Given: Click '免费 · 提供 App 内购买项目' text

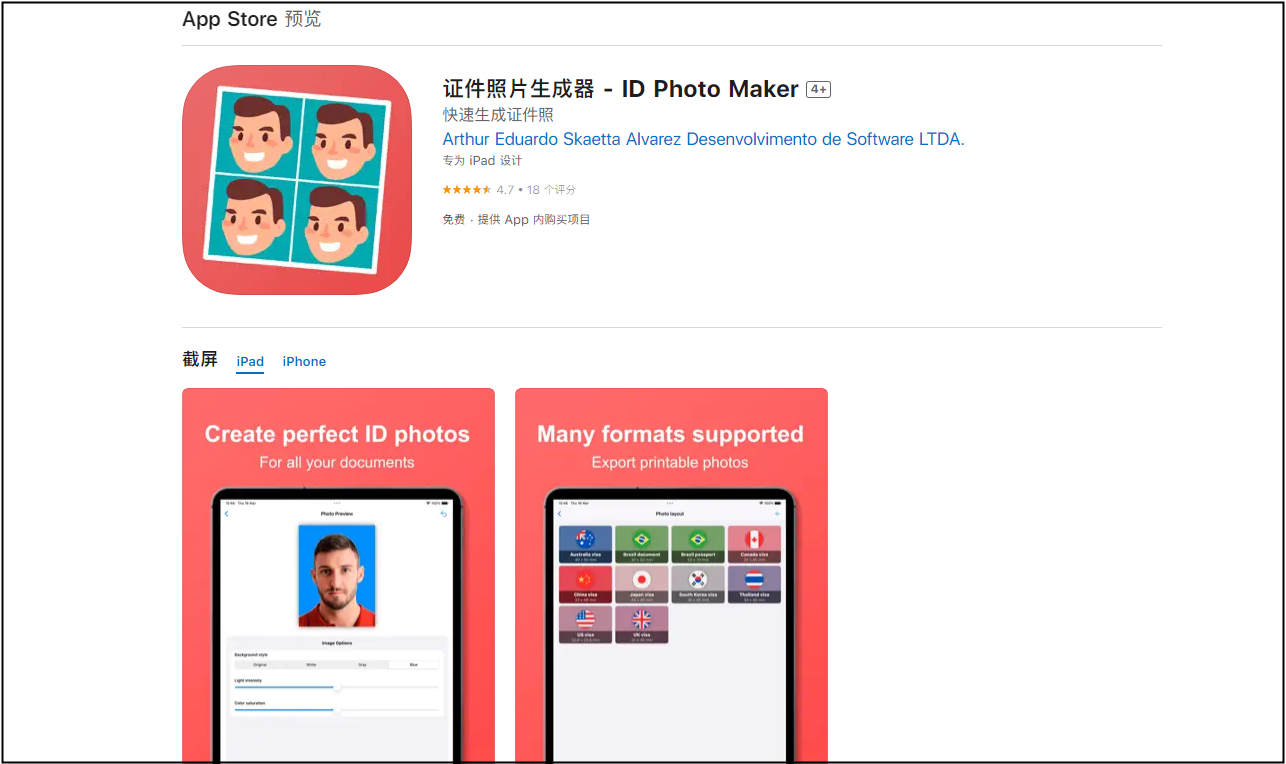Looking at the screenshot, I should (x=516, y=220).
